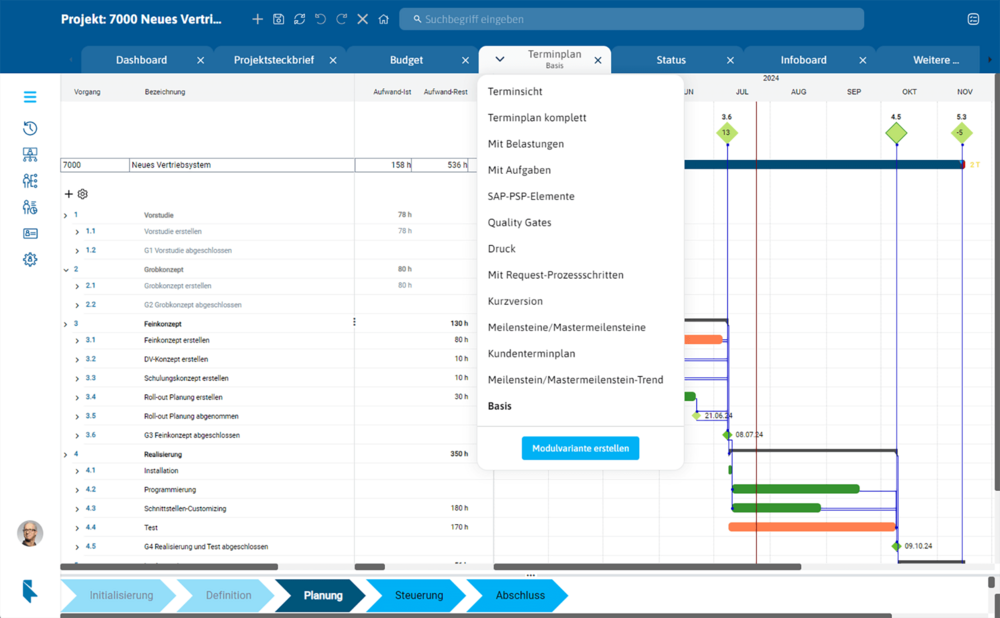Select 'Quality Gates' from the variant menu
This screenshot has width=1000, height=618.
(519, 222)
